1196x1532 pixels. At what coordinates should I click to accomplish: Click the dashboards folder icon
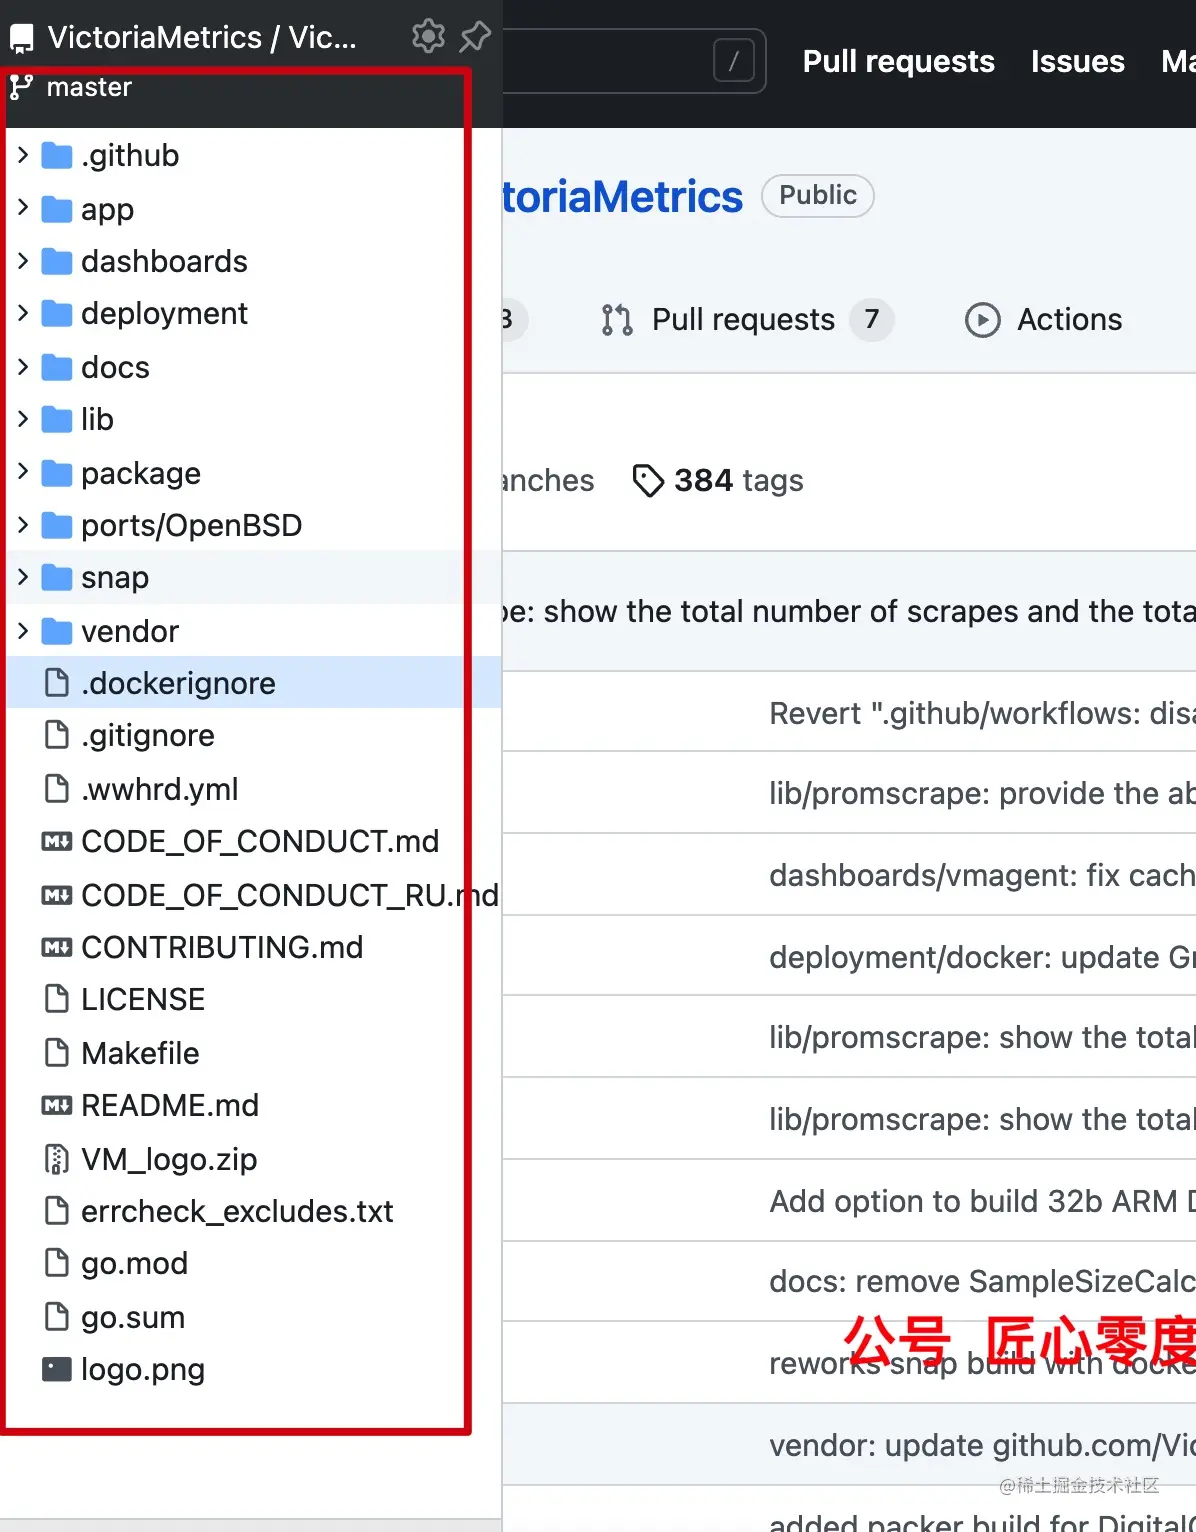[x=57, y=262]
